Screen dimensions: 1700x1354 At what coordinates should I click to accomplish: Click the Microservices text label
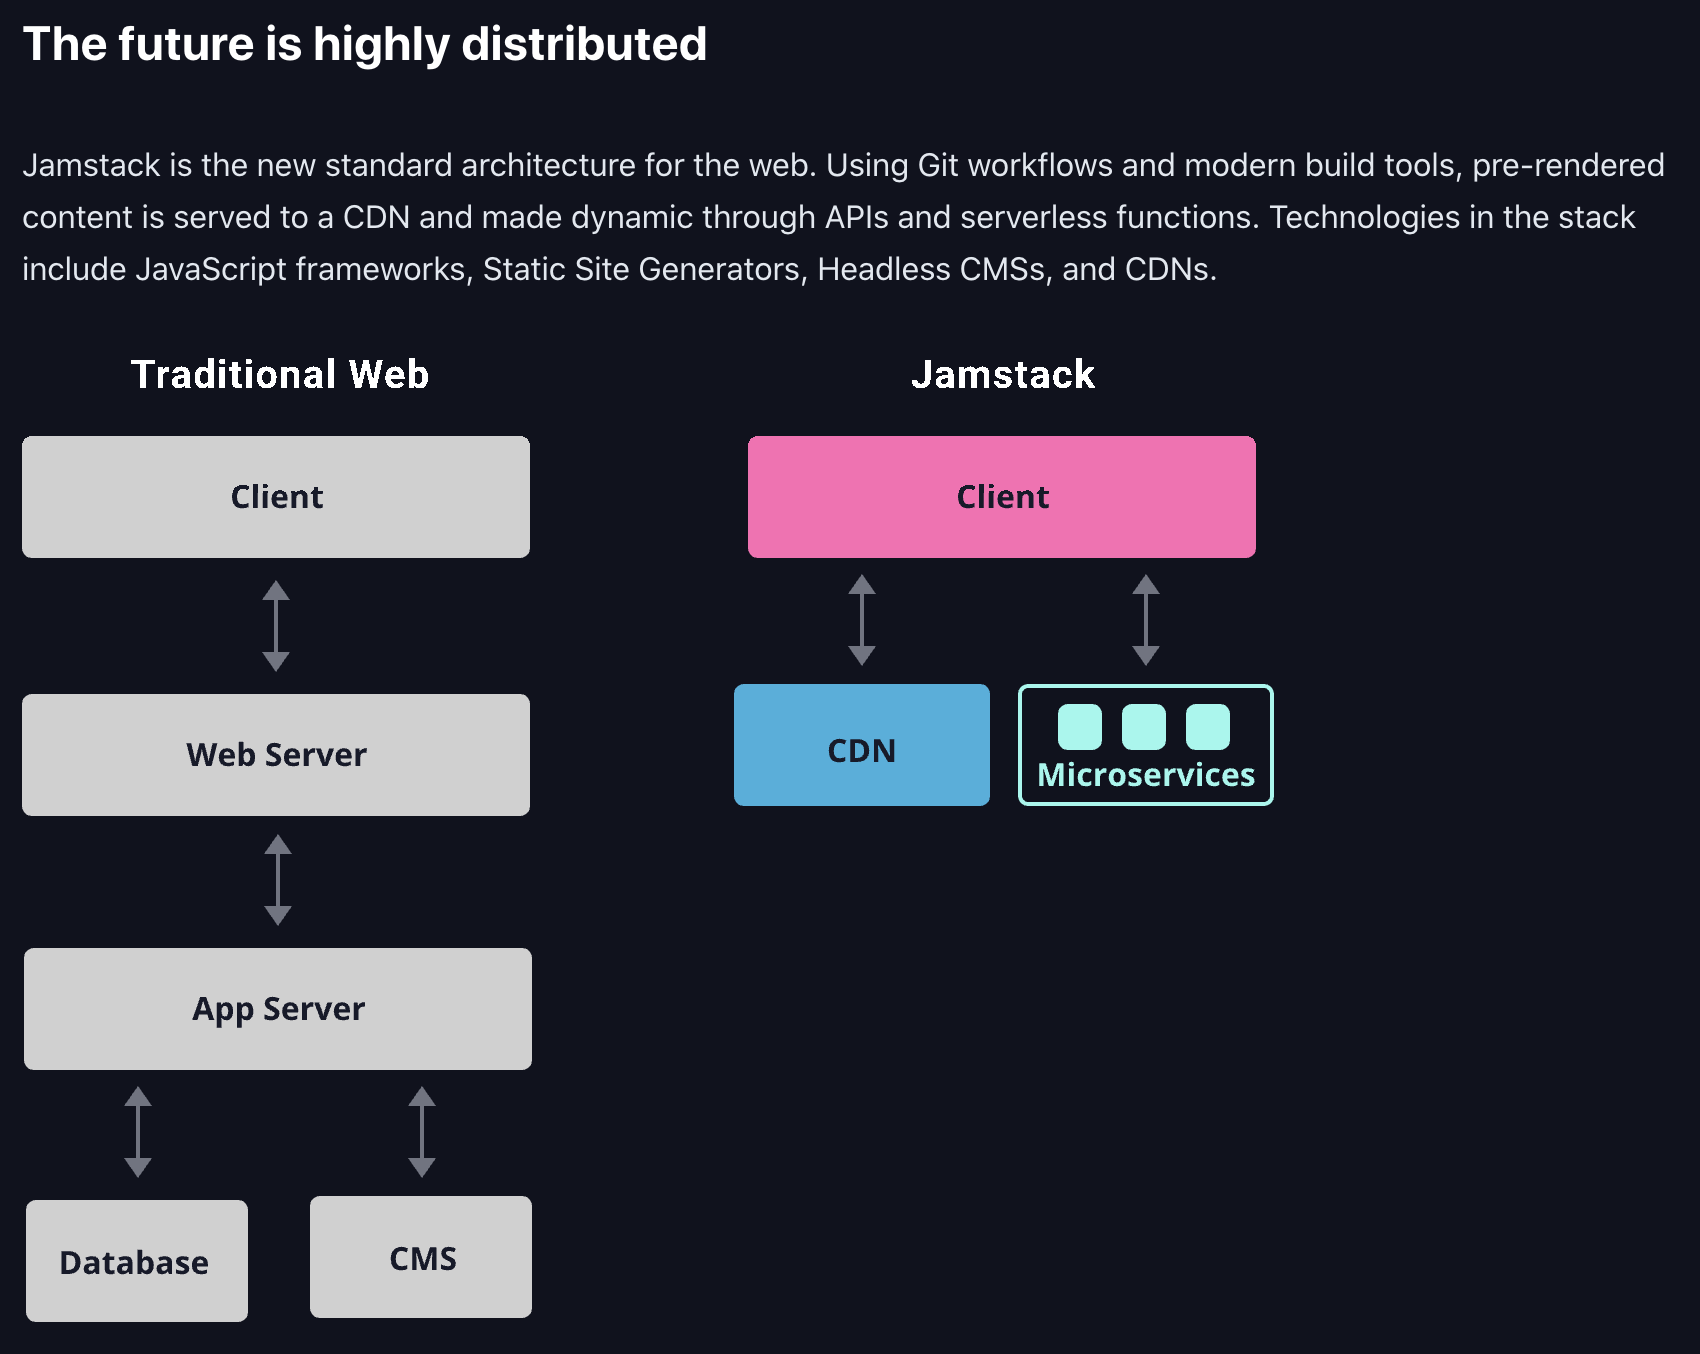click(1146, 775)
